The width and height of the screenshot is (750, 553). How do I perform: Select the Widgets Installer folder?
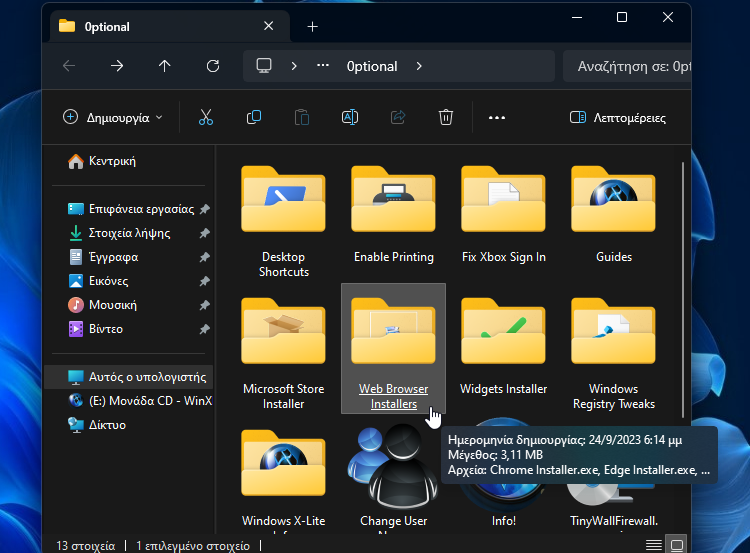click(x=504, y=346)
